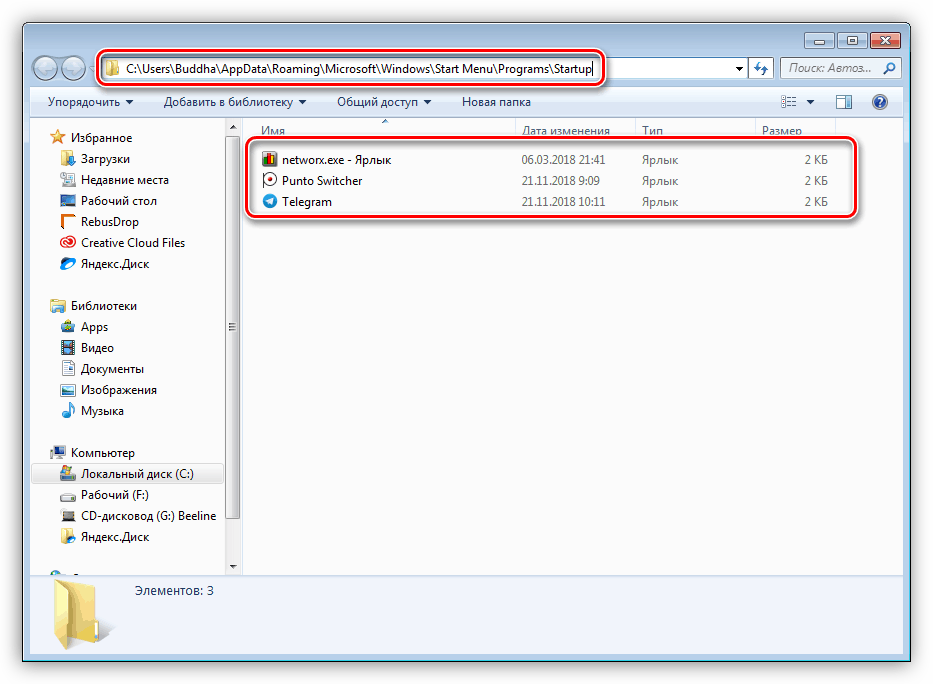Viewport: 933px width, 684px height.
Task: Click the CD-дисковод (G:) drive icon
Action: pos(68,516)
